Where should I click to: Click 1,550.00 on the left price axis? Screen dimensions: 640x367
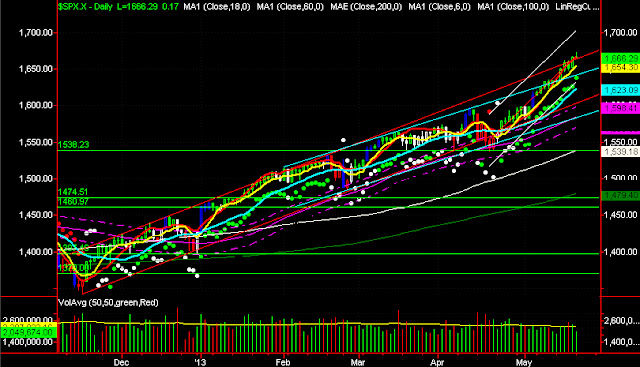tap(36, 142)
